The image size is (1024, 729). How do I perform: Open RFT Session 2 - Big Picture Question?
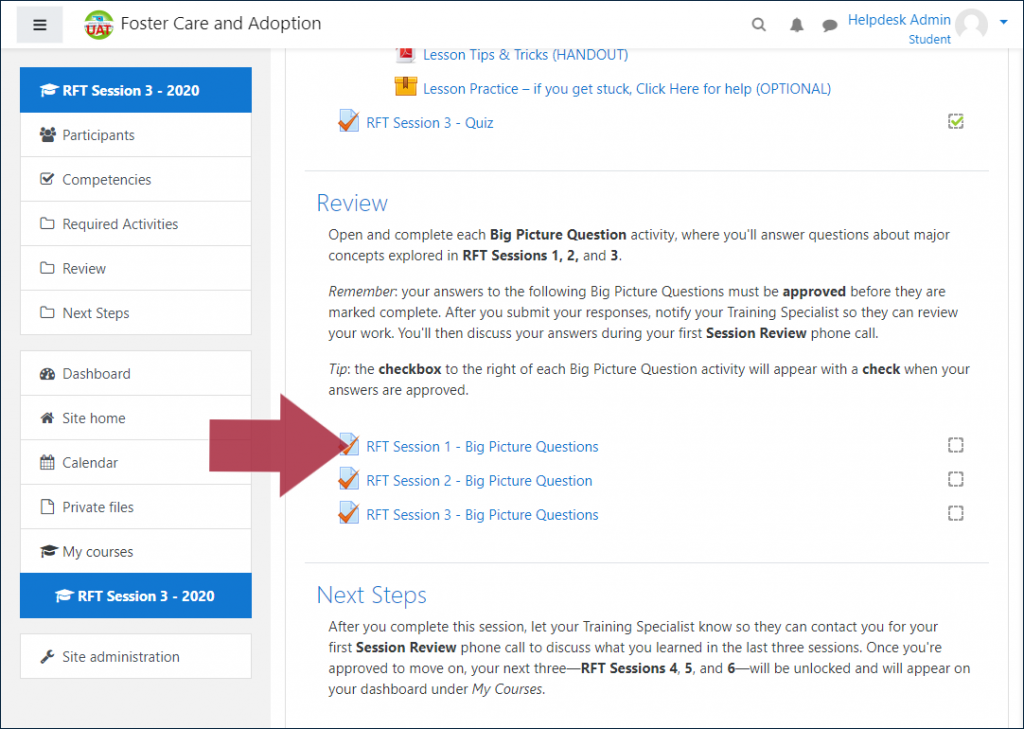point(479,481)
